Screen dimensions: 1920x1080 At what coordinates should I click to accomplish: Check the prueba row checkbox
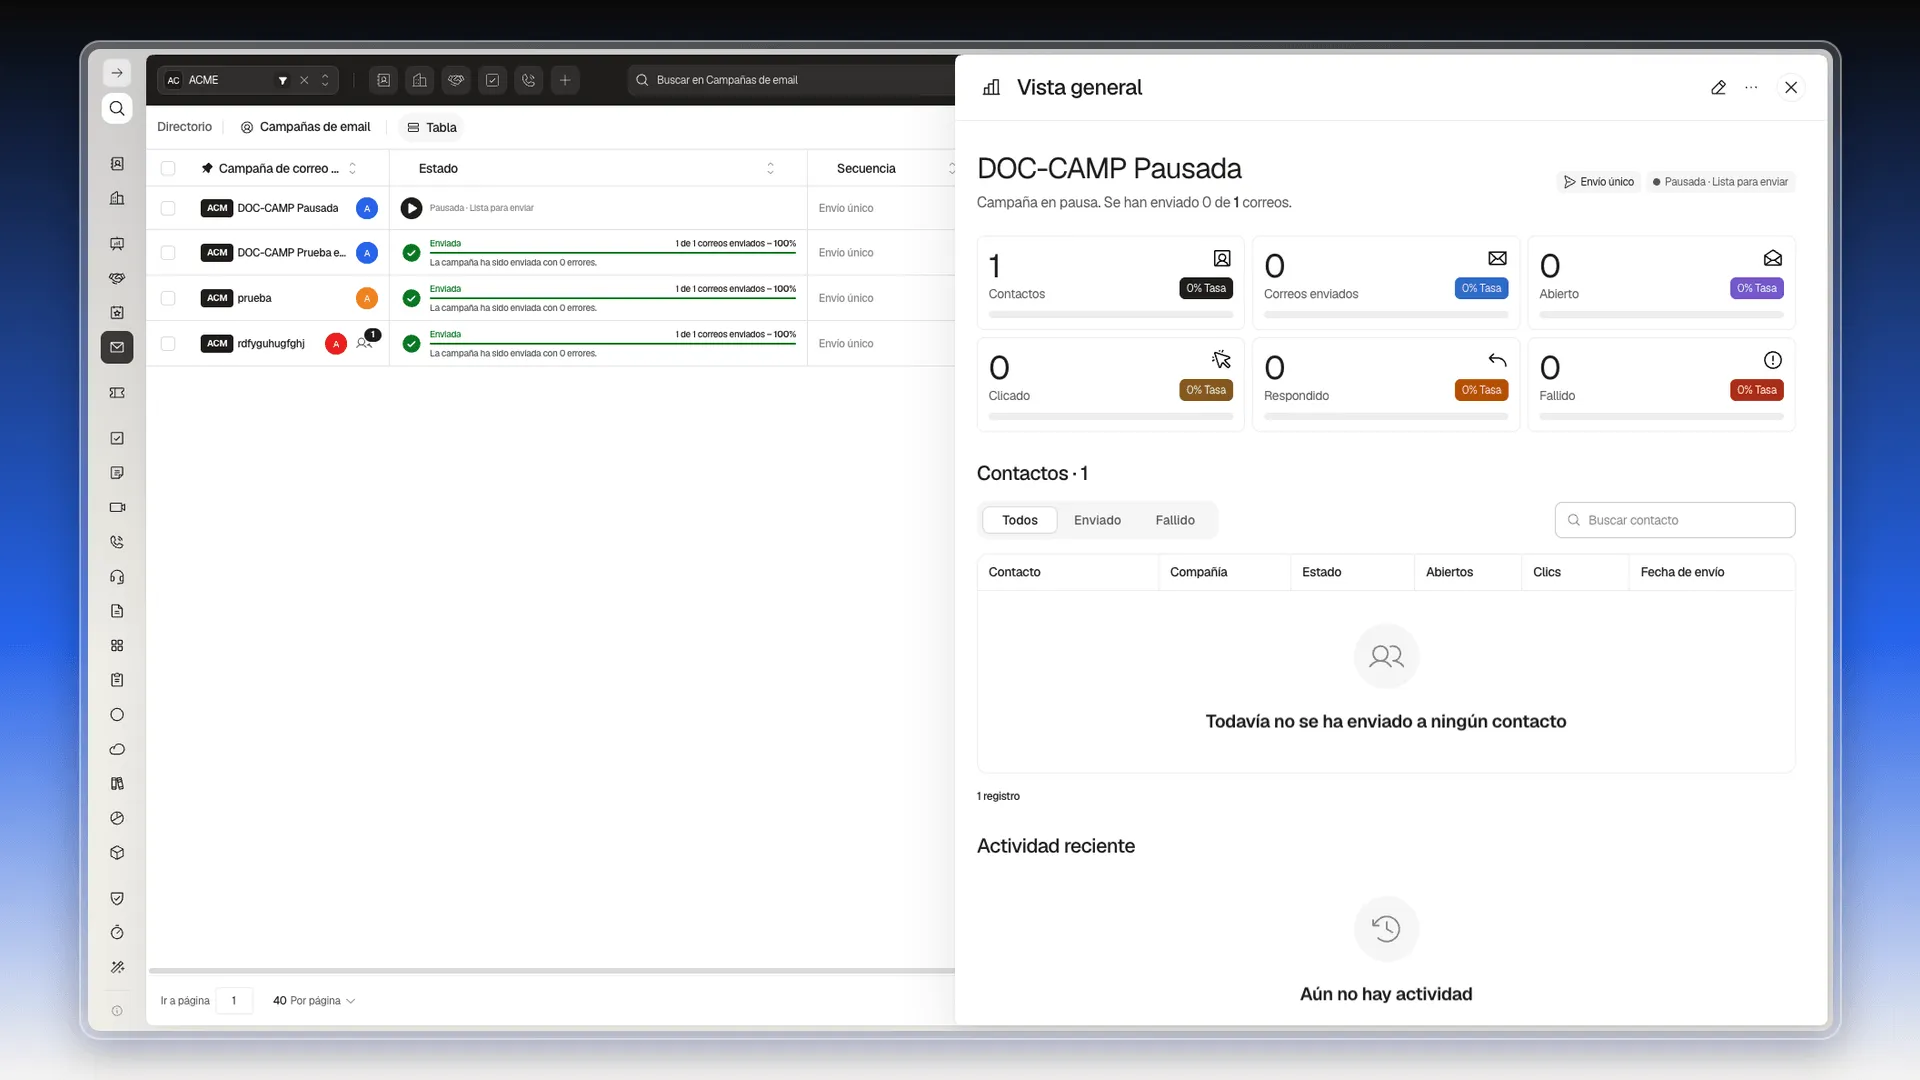click(168, 298)
